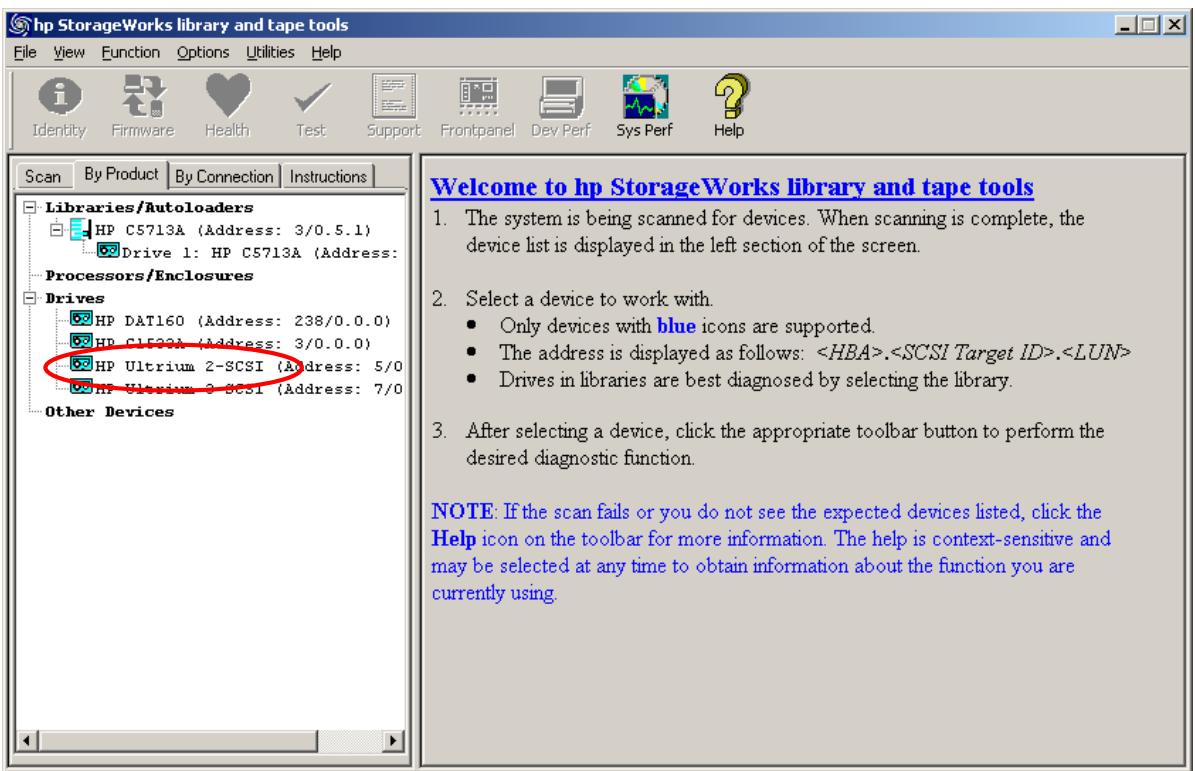Select Other Devices heading
Screen dimensions: 1195x771
coord(110,412)
